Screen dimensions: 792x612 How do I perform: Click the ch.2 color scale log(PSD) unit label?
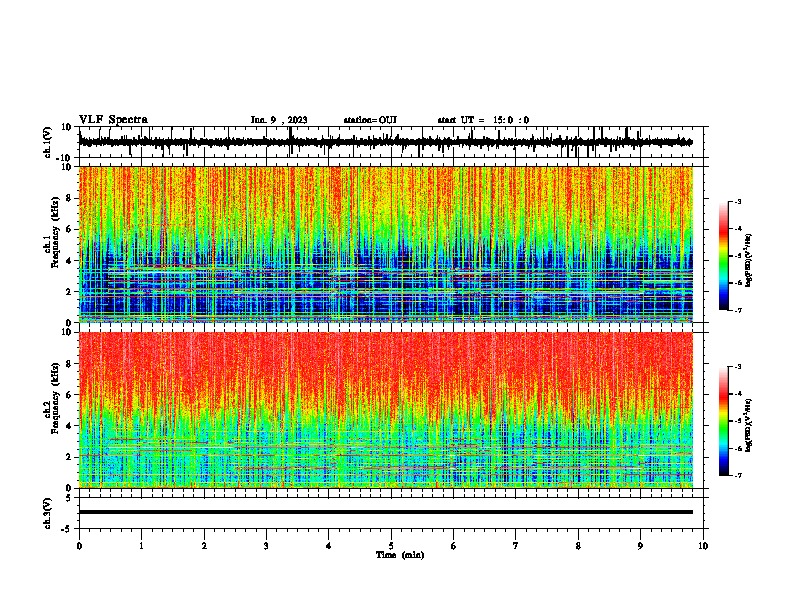[x=749, y=426]
